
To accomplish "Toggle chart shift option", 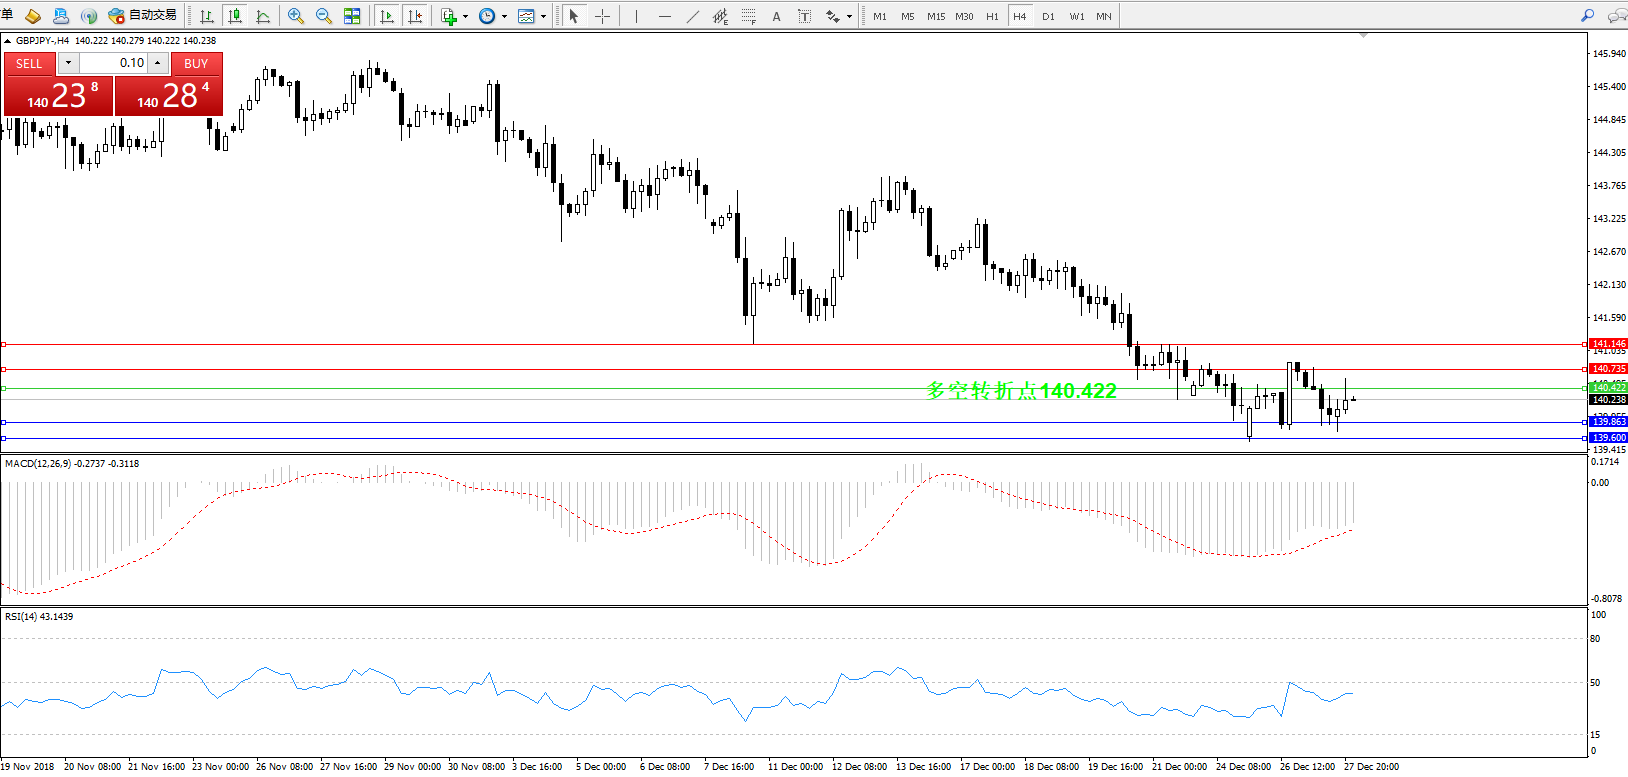I will point(415,16).
